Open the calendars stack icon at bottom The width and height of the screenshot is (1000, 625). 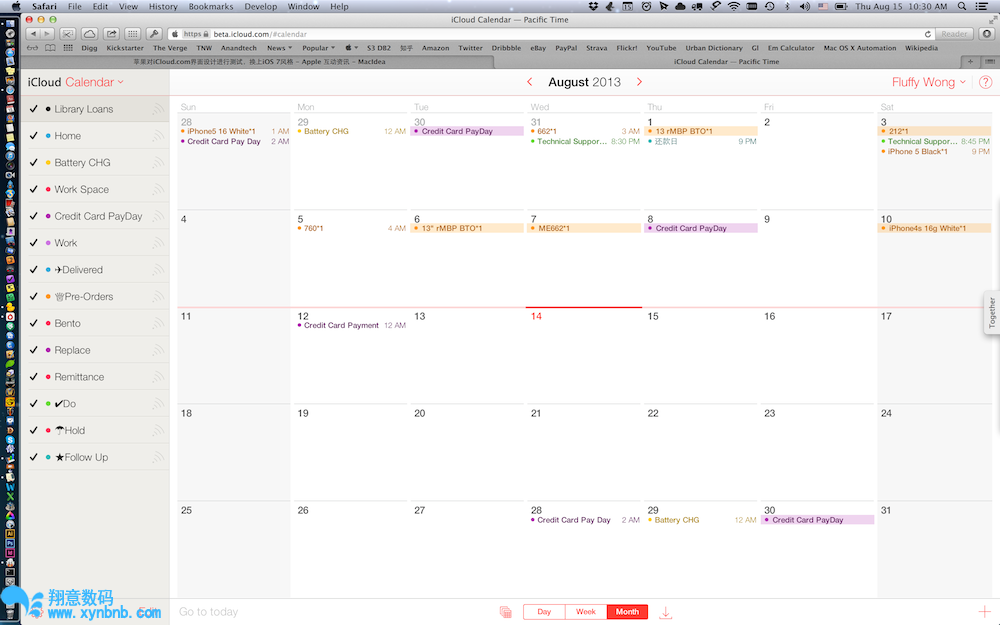[x=506, y=612]
